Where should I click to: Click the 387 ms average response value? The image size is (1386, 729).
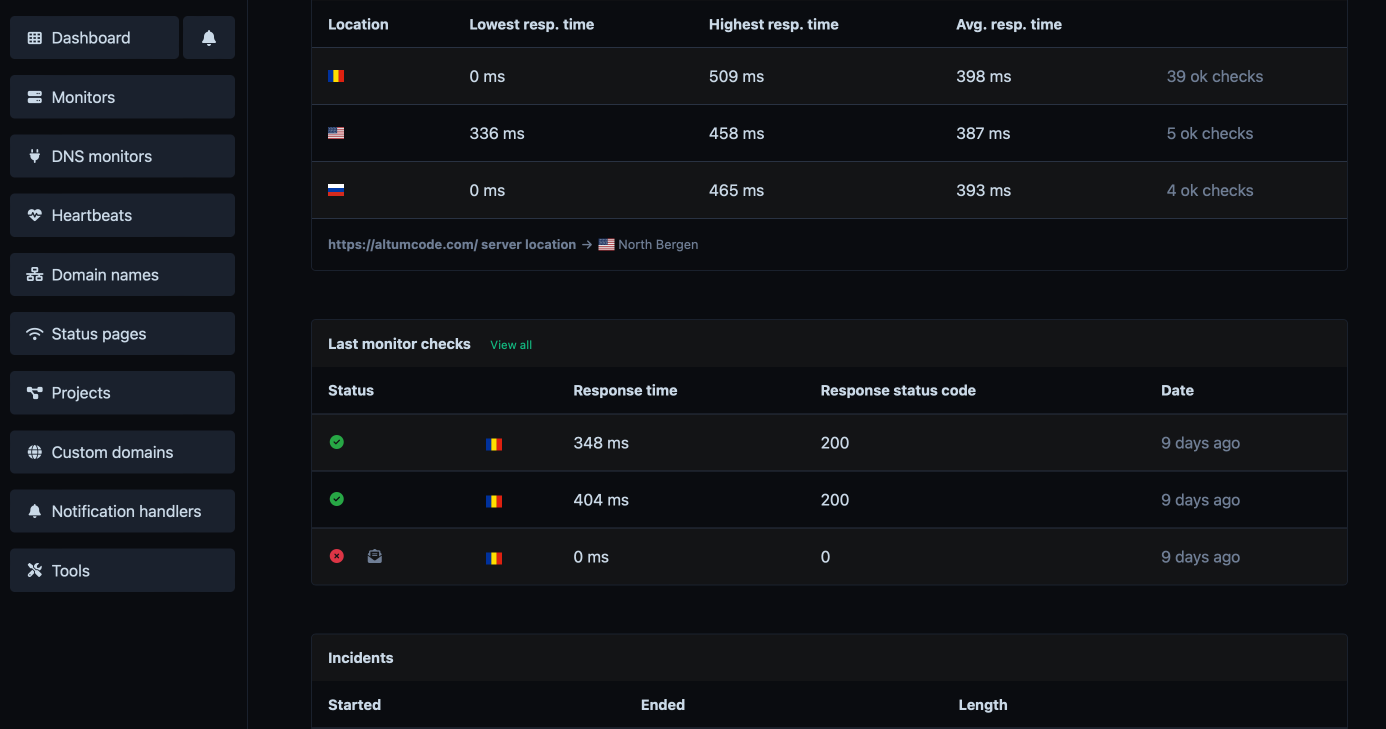[983, 133]
